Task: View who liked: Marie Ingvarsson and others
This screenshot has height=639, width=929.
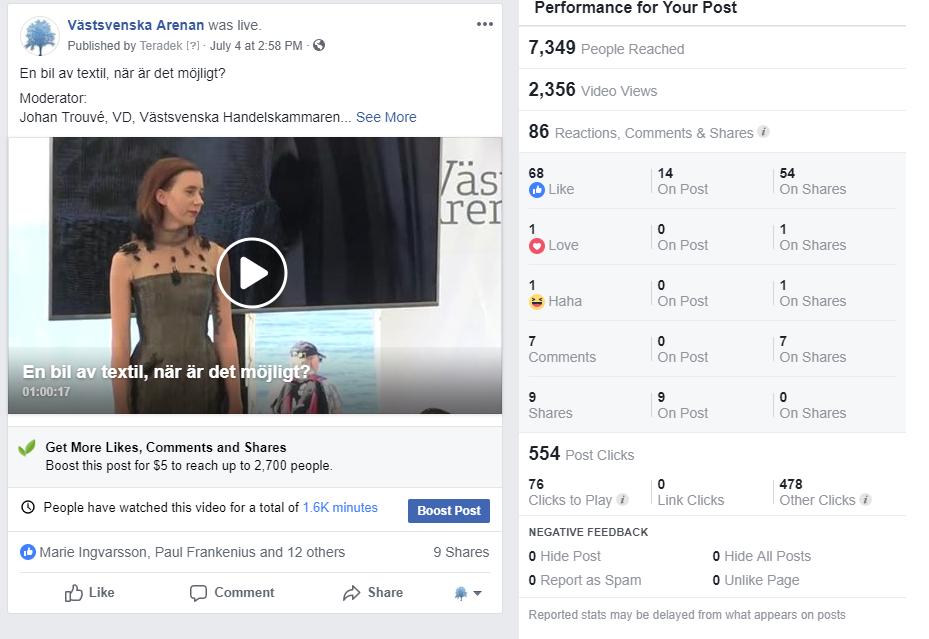Action: coord(192,552)
